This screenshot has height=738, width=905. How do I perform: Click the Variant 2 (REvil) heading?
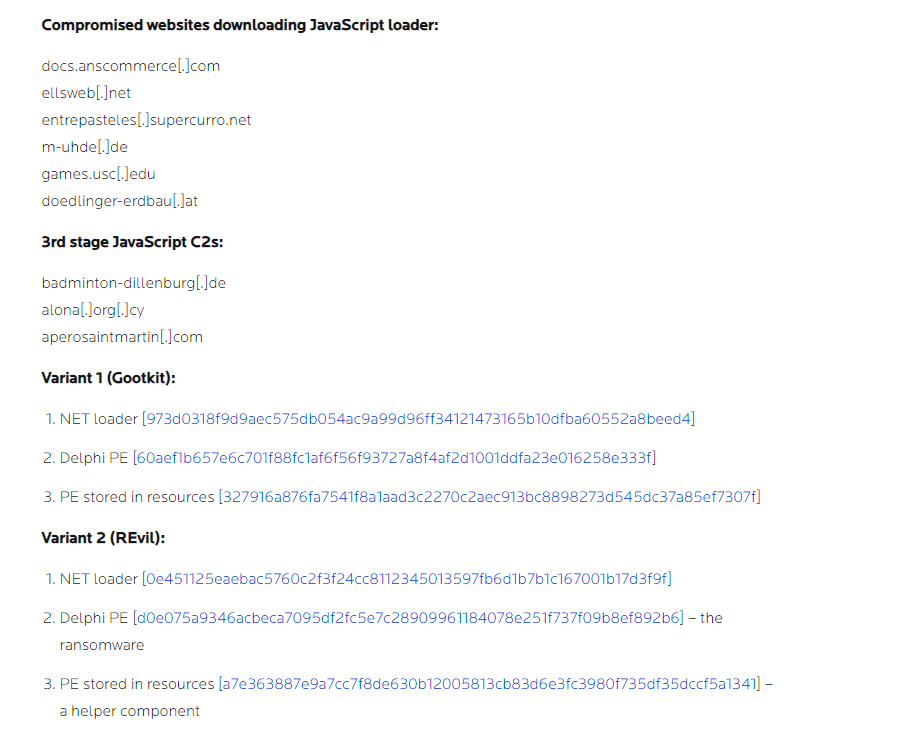[x=103, y=538]
